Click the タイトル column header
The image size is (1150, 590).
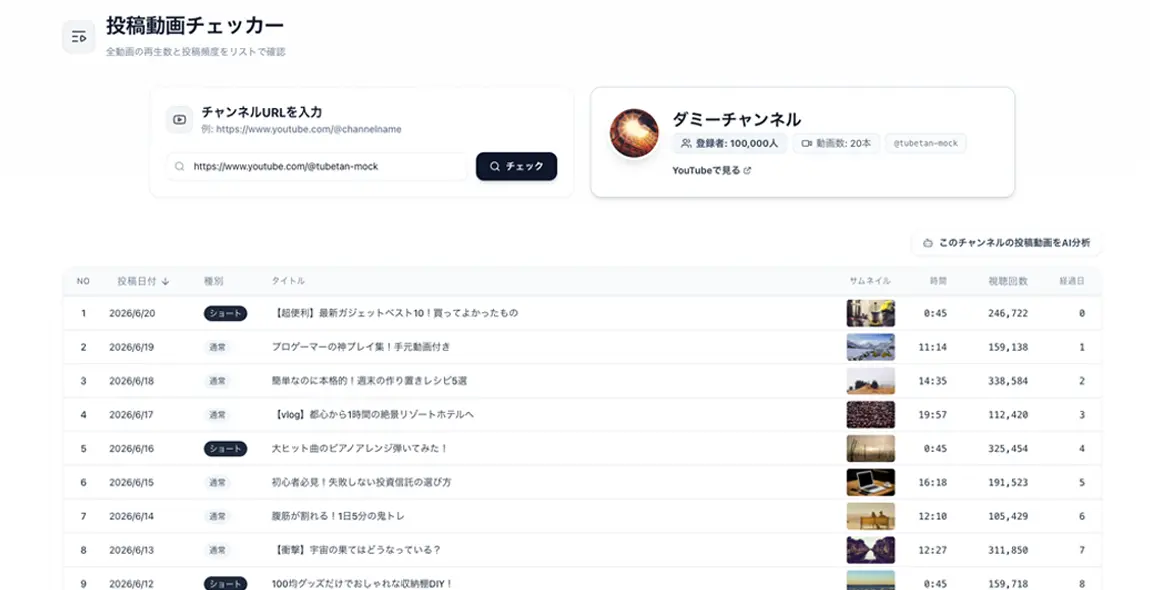[x=288, y=281]
